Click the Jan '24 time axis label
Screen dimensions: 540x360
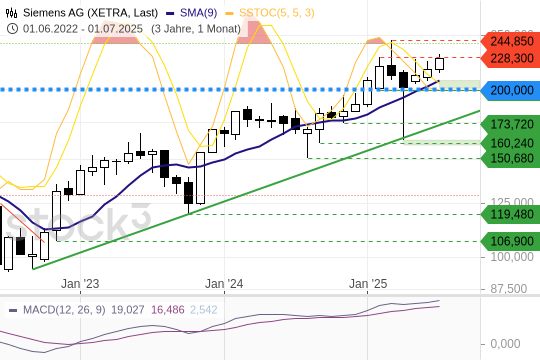(x=224, y=284)
